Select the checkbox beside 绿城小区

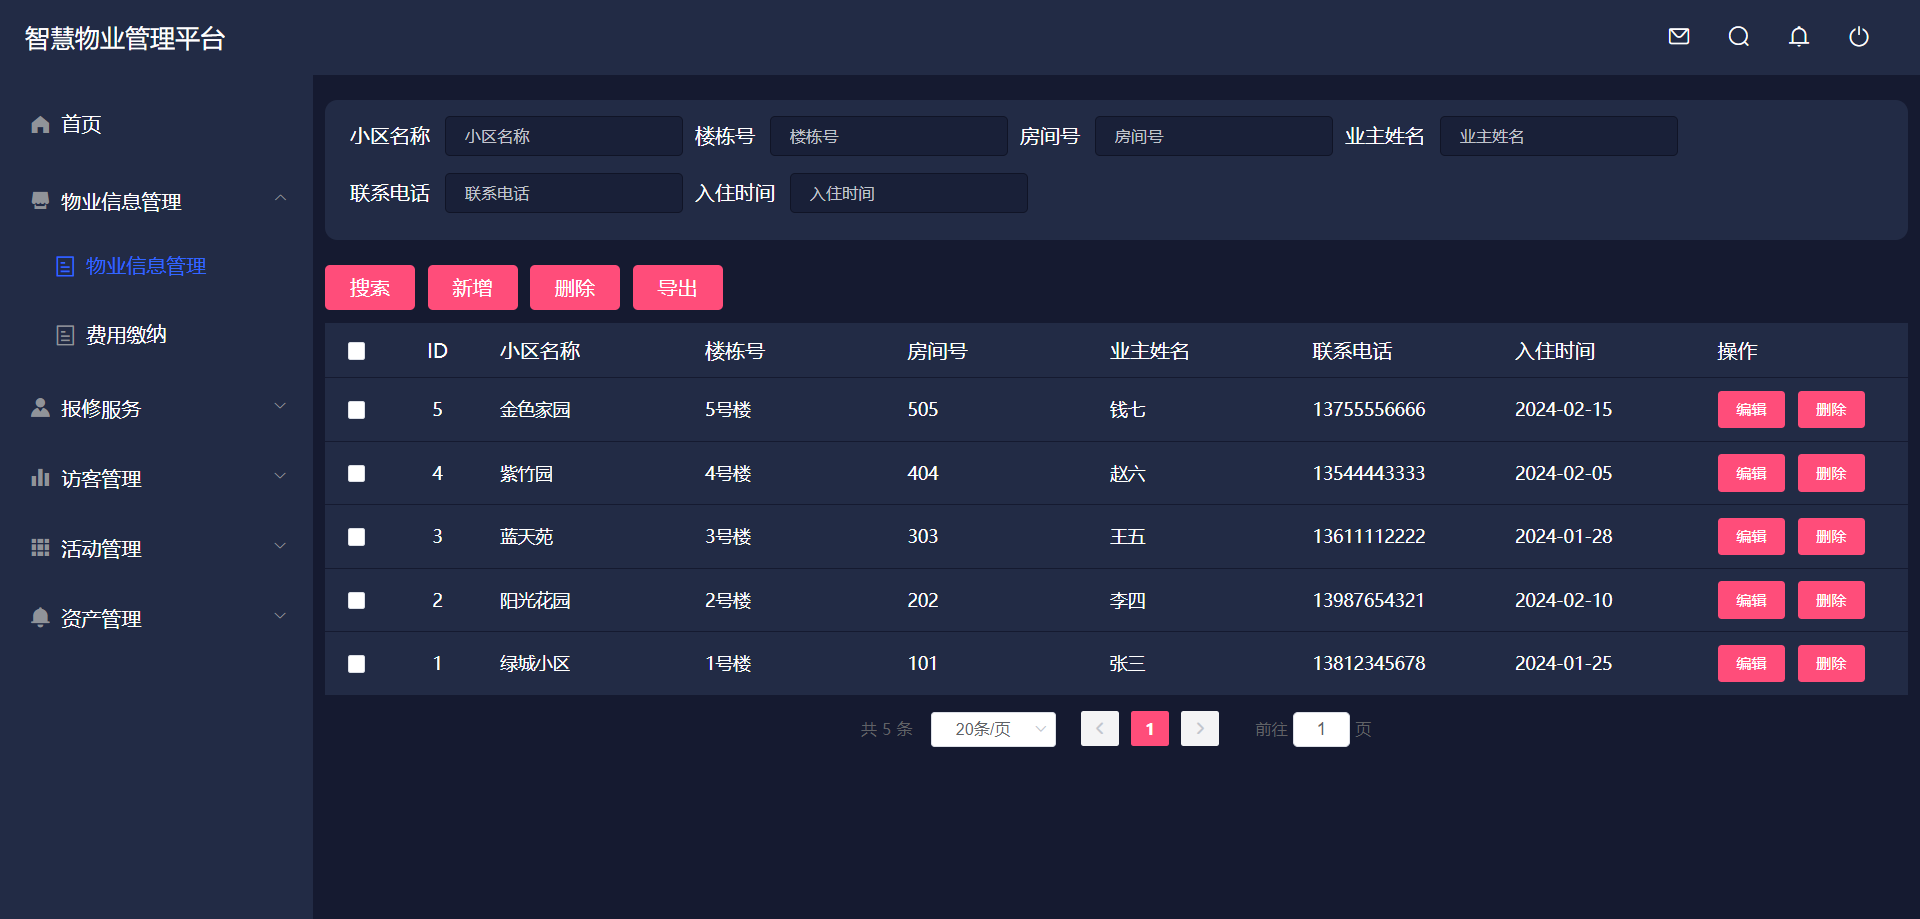point(356,663)
